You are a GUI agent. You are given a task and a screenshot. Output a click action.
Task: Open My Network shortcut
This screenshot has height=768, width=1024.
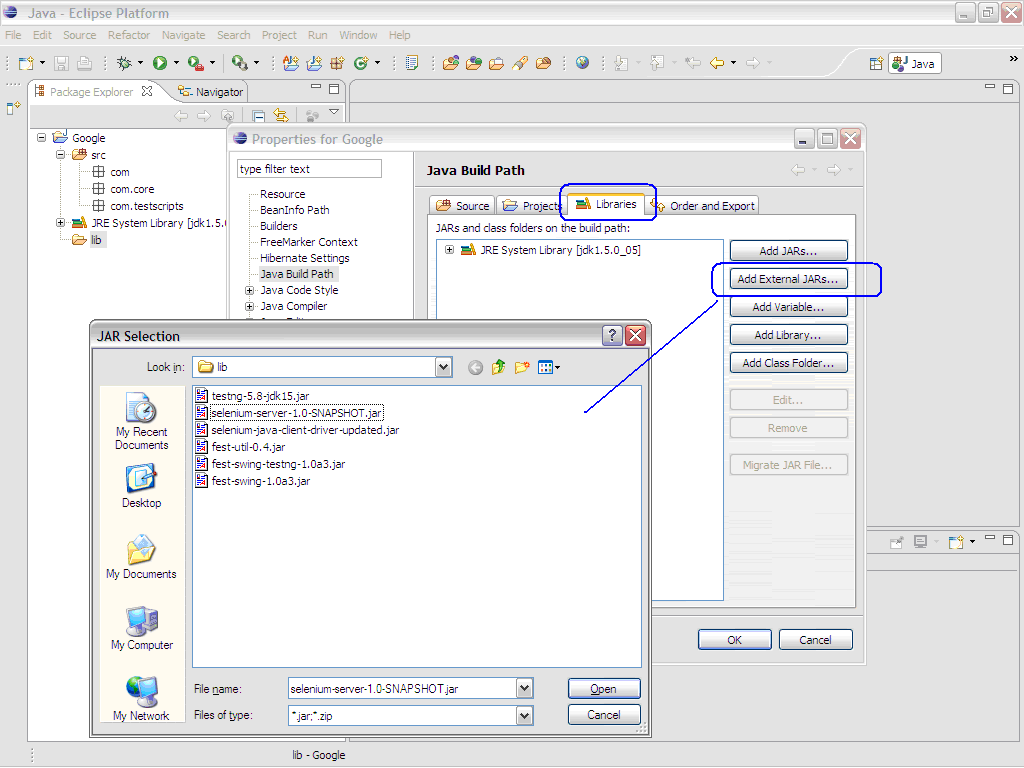142,699
